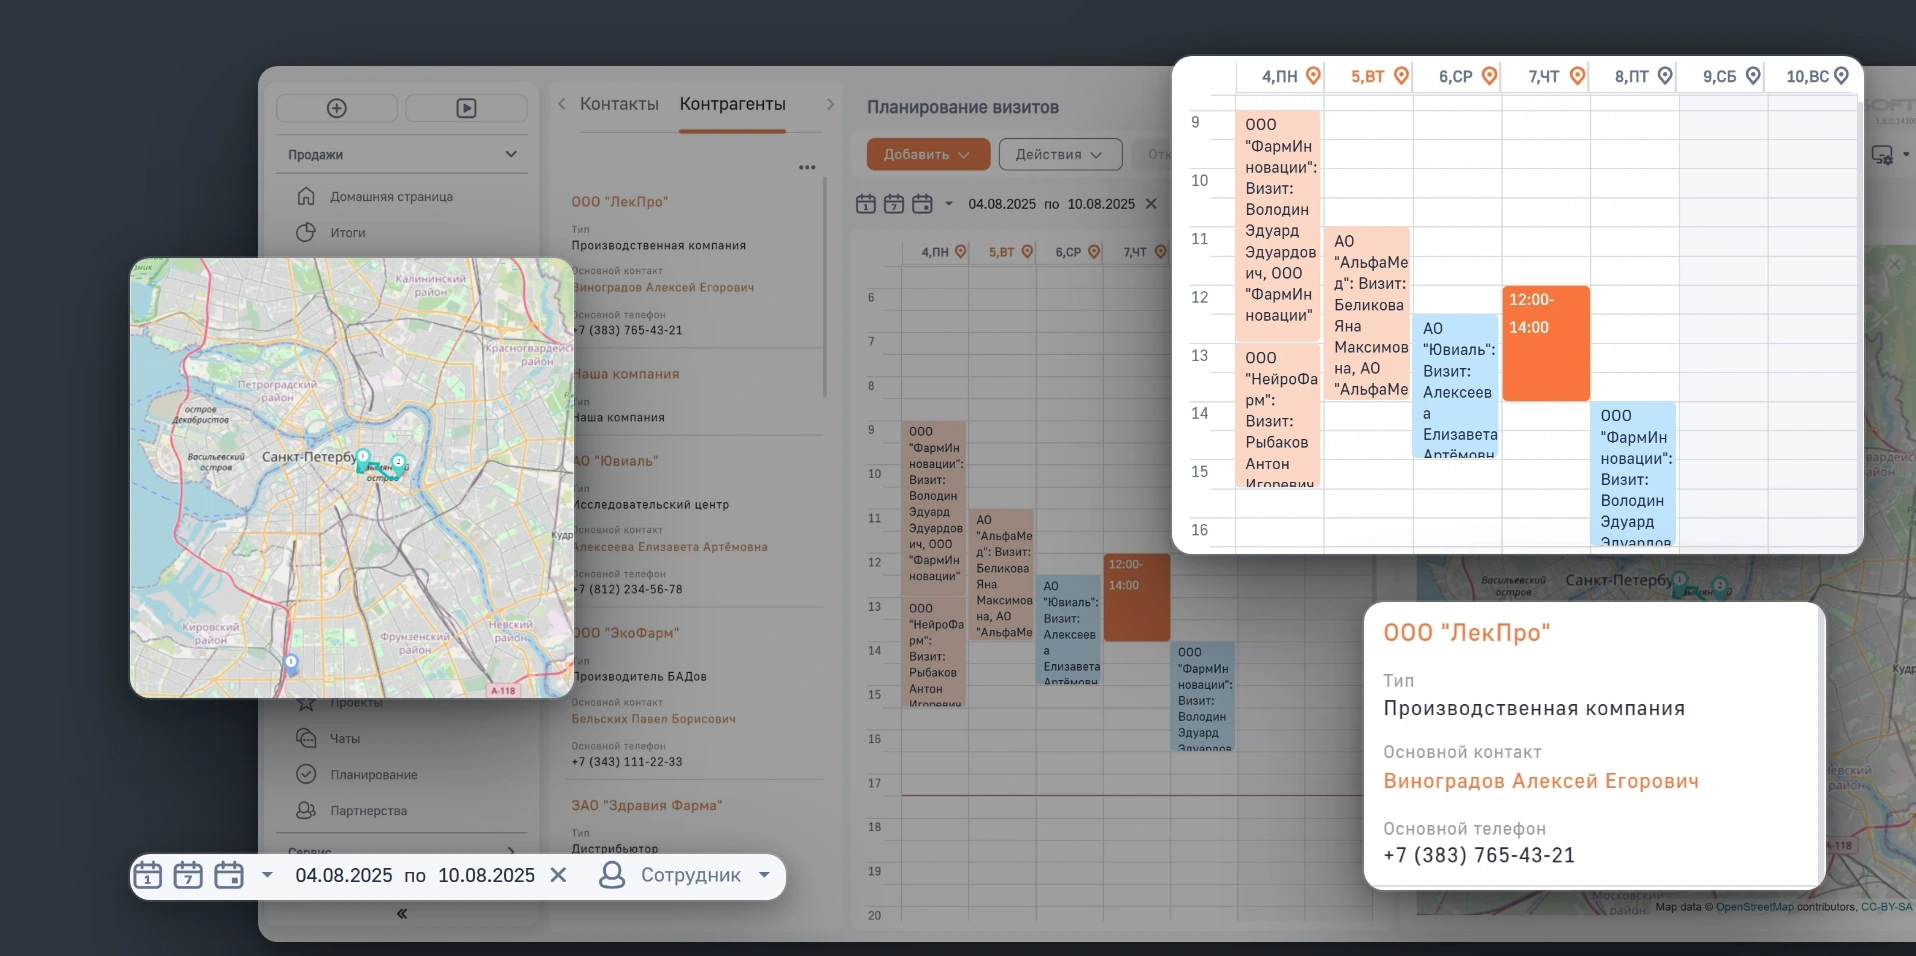
Task: Click the play icon button atop the sidebar
Action: [x=466, y=108]
